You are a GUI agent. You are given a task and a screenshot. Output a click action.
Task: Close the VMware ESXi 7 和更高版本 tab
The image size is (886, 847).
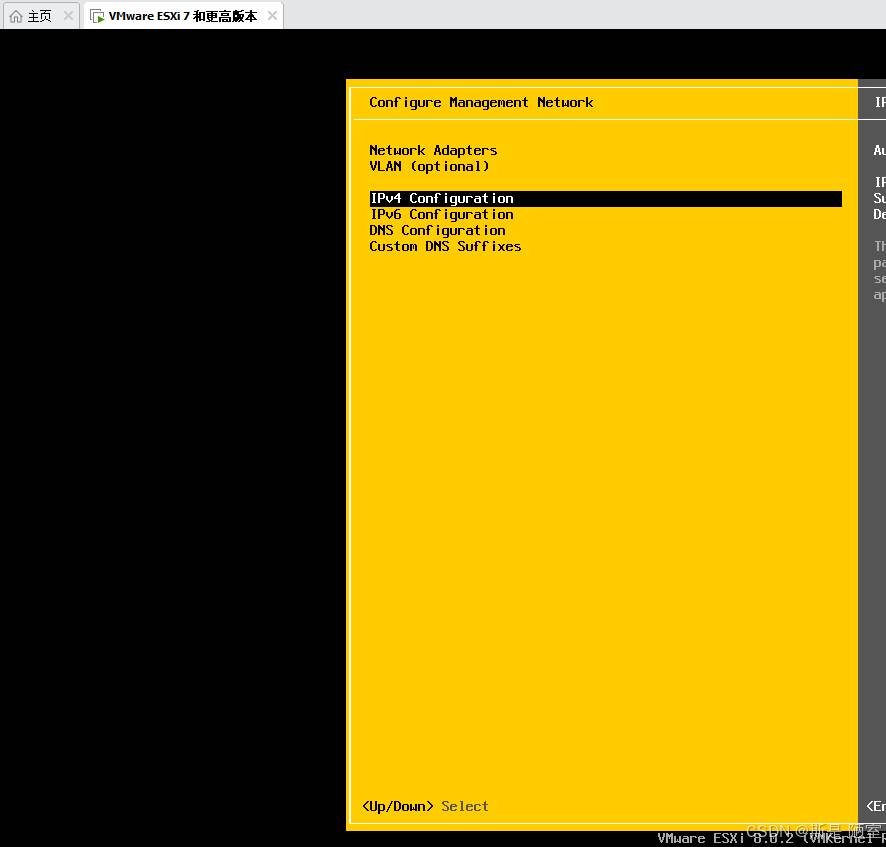(x=273, y=16)
